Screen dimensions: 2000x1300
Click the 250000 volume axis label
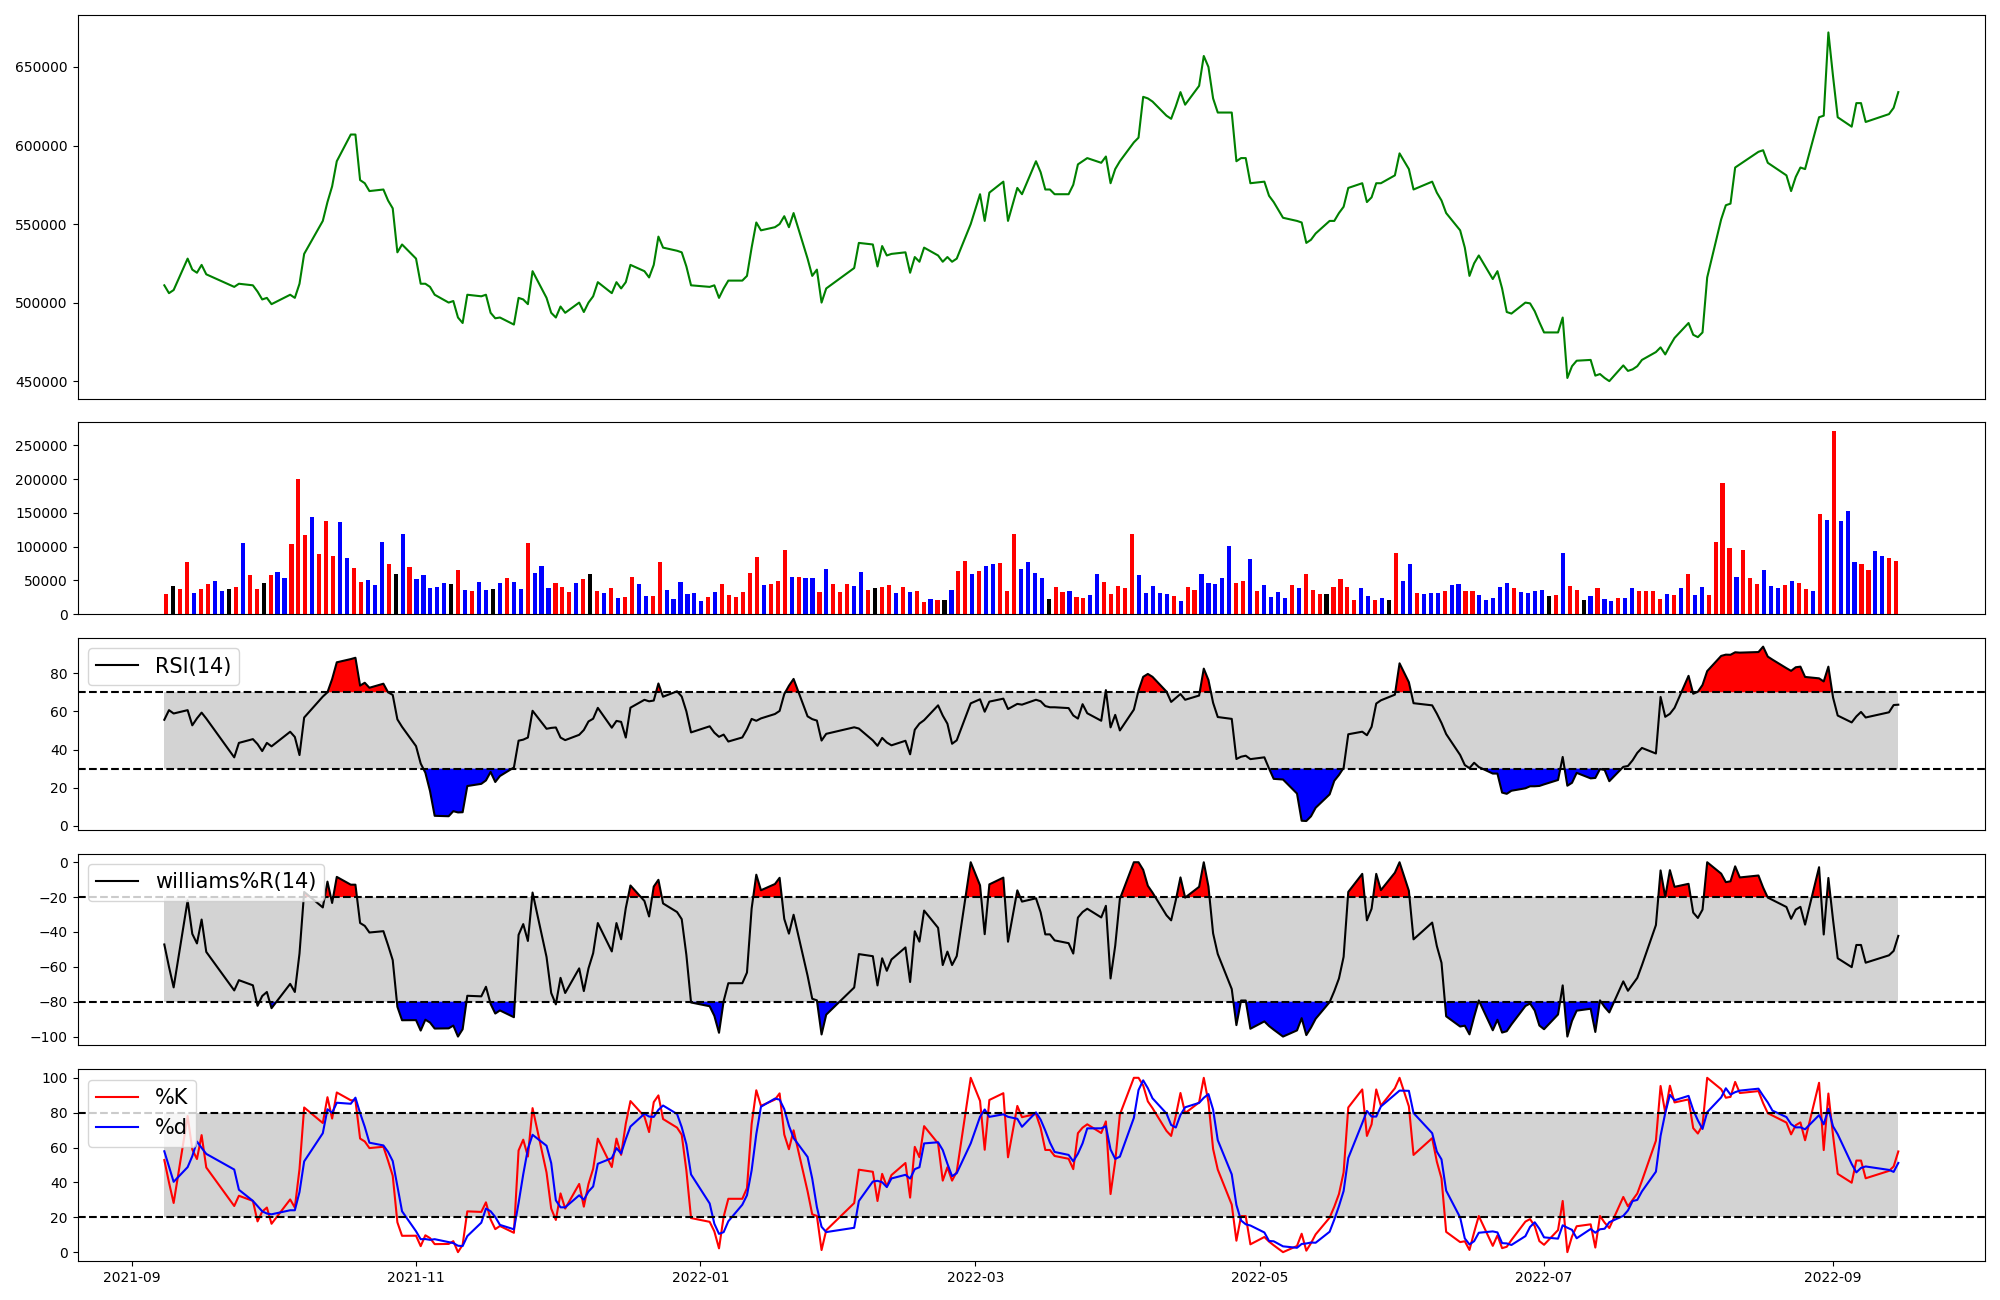point(41,446)
